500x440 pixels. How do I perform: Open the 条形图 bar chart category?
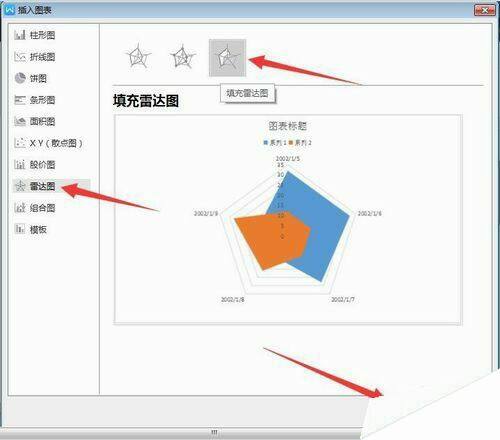click(35, 100)
